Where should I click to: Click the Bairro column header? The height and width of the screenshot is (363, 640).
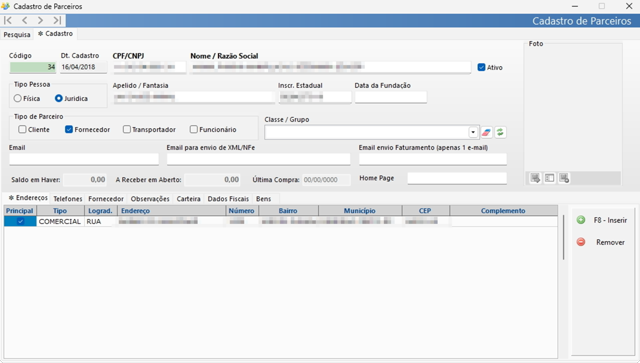(288, 211)
